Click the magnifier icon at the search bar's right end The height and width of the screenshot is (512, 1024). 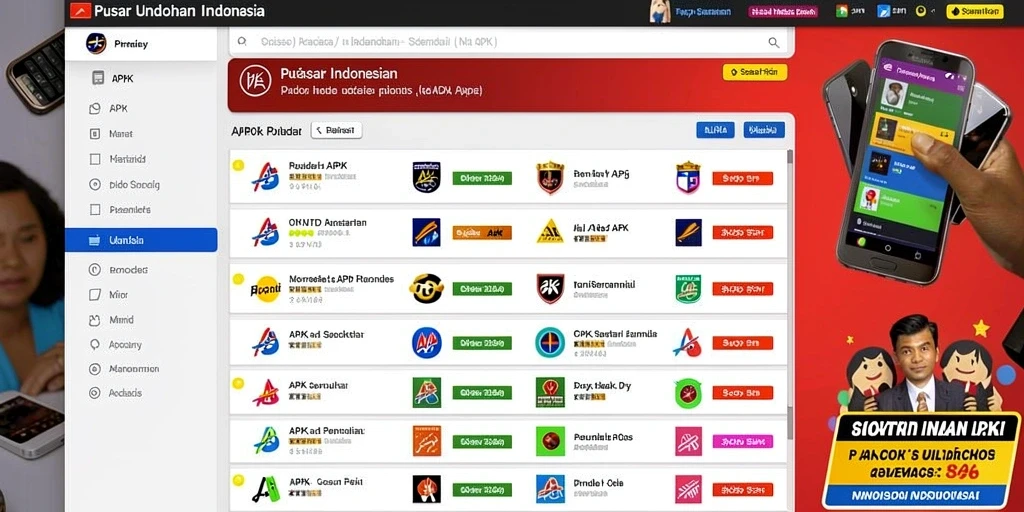[x=773, y=42]
